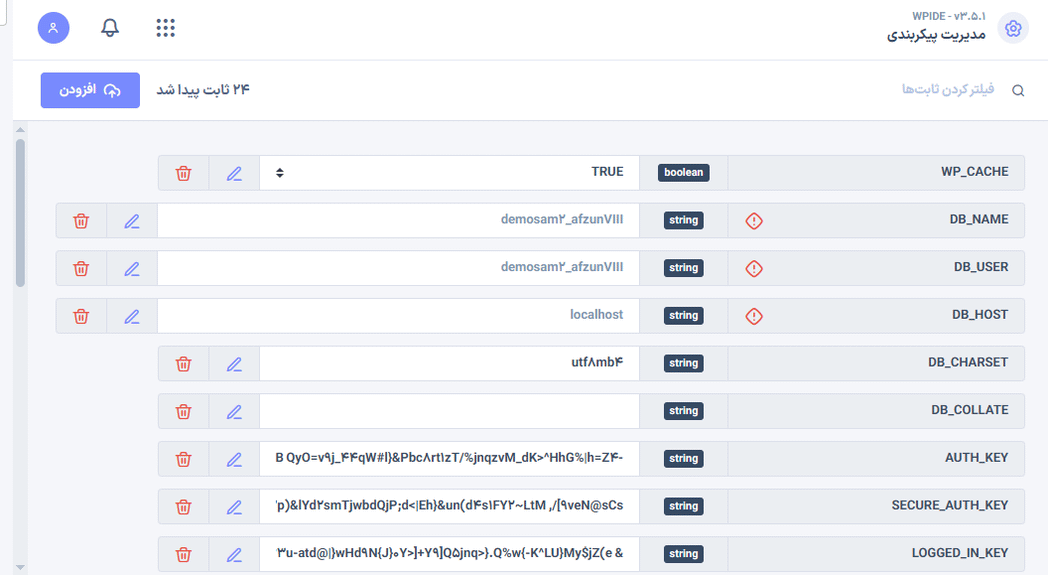Click the warning icon beside DB_USER
The image size is (1048, 575).
coord(754,268)
